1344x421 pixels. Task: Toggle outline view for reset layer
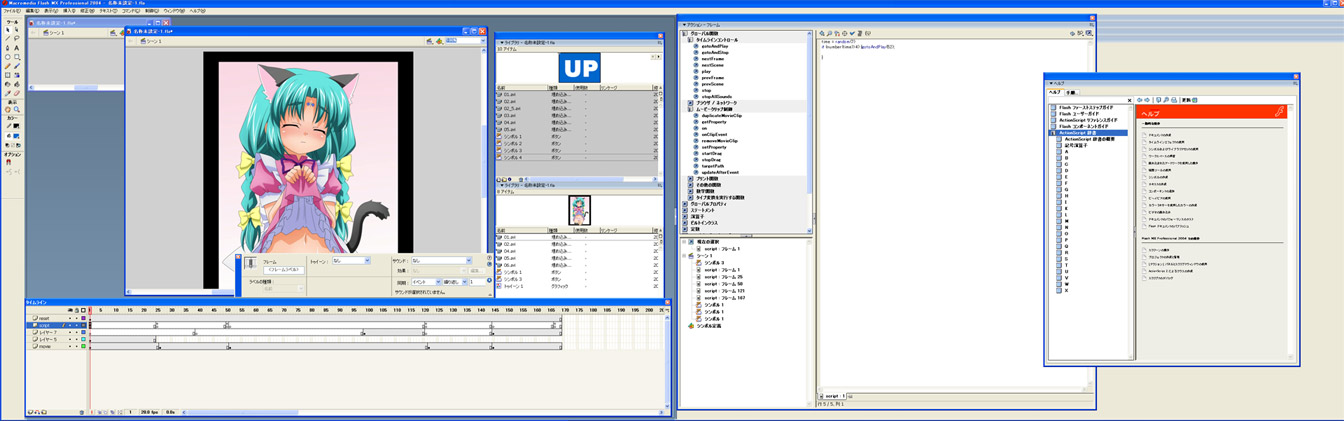coord(83,318)
